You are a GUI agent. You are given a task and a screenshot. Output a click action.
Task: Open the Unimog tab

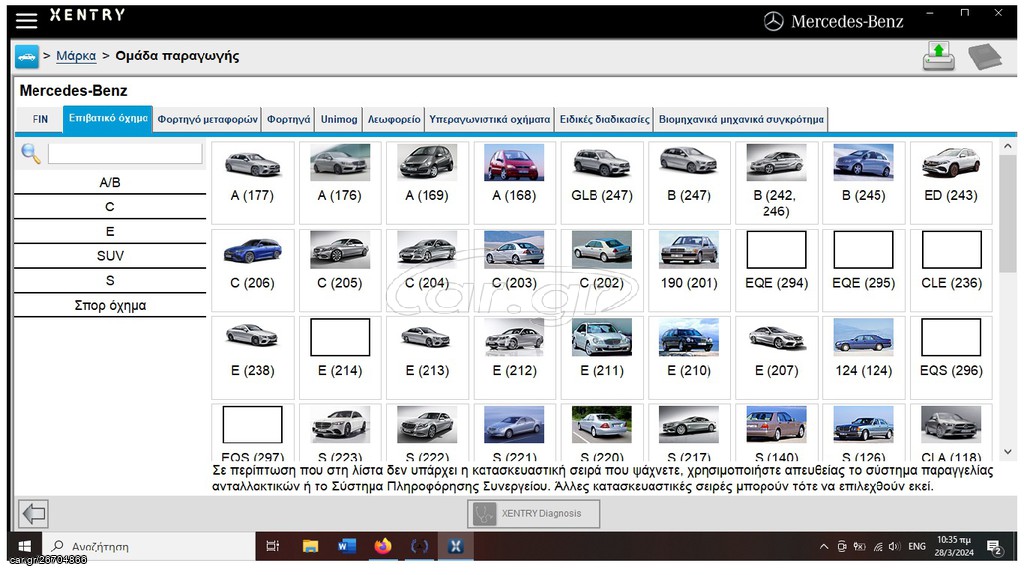pyautogui.click(x=339, y=120)
